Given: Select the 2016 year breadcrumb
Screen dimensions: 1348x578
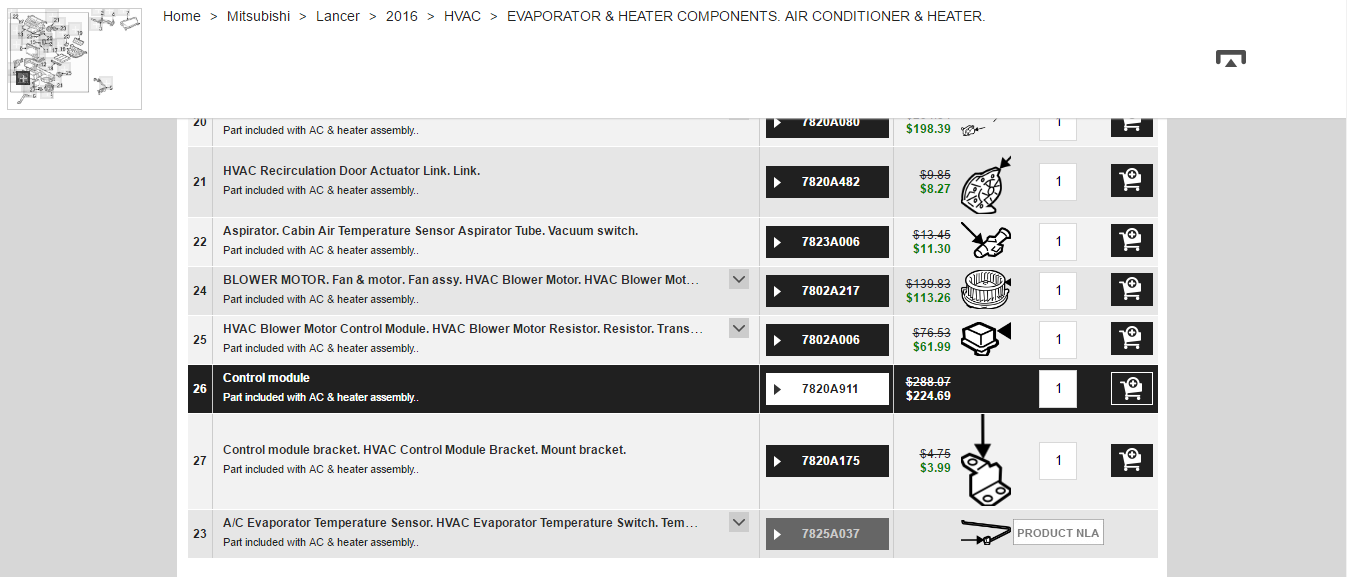Looking at the screenshot, I should 402,16.
